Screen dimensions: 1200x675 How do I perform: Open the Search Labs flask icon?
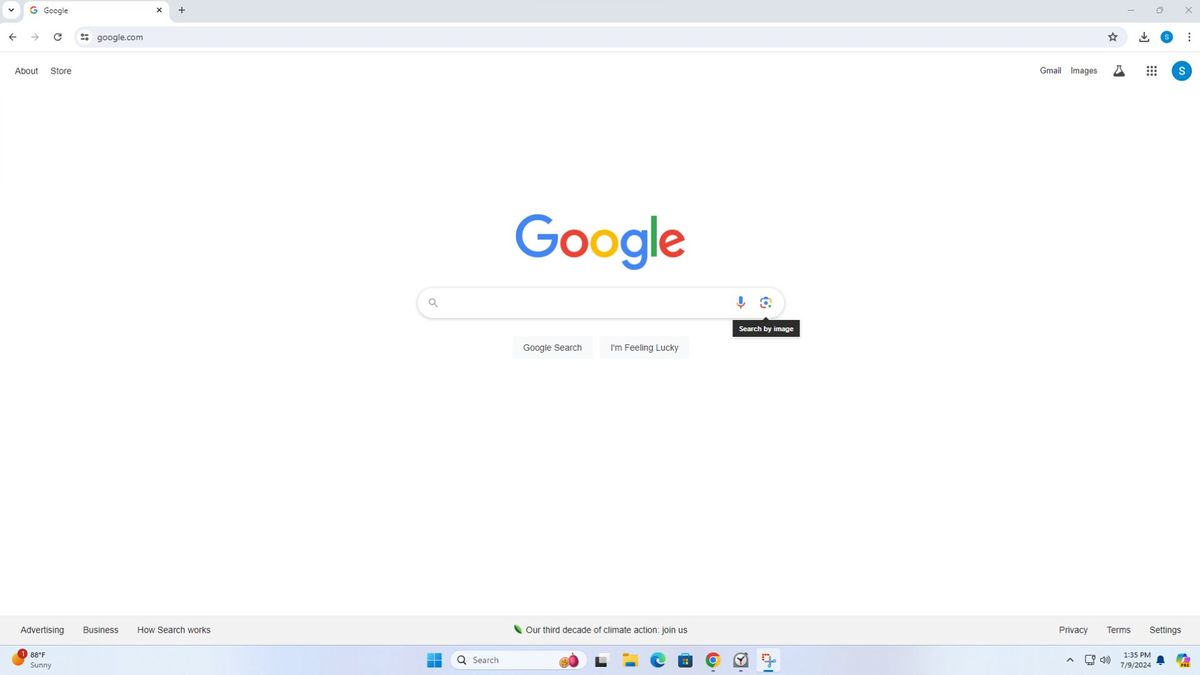pos(1119,70)
